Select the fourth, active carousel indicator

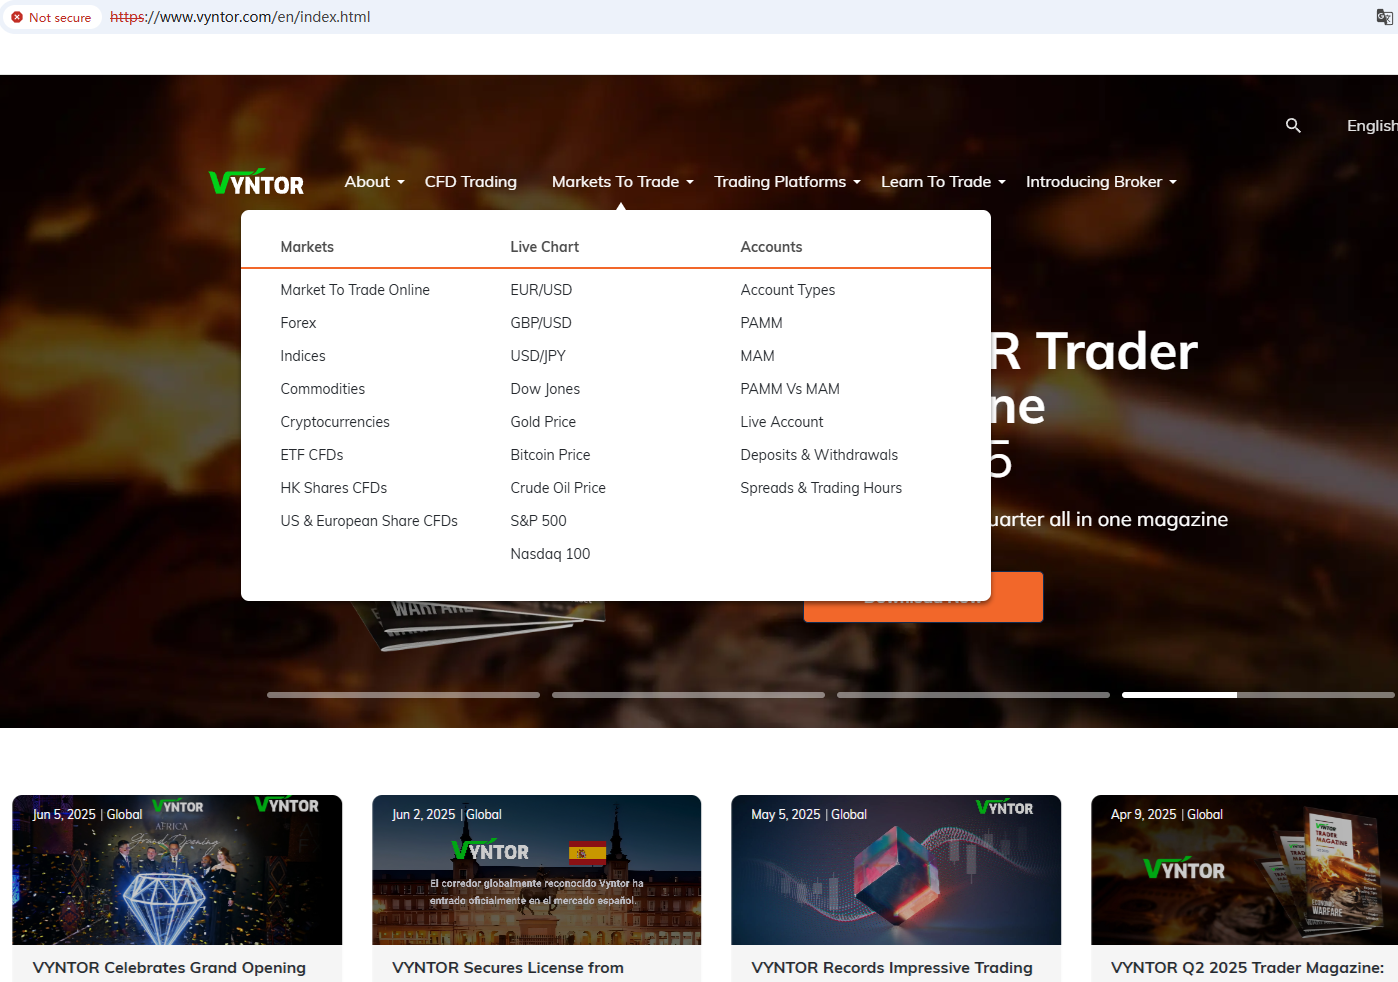(1258, 695)
